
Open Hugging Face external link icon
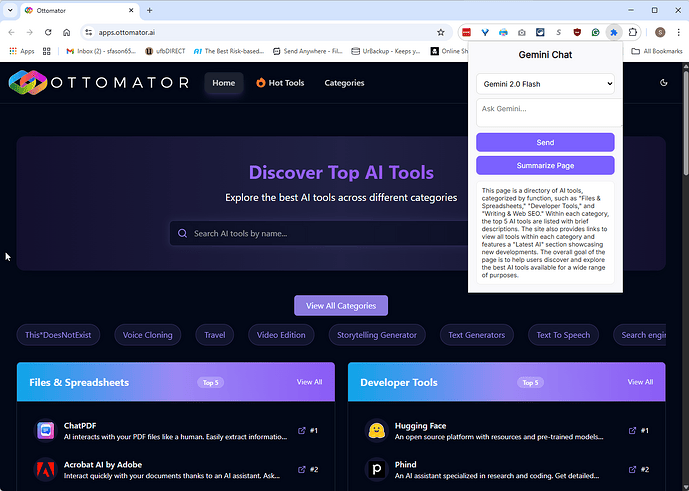point(632,430)
